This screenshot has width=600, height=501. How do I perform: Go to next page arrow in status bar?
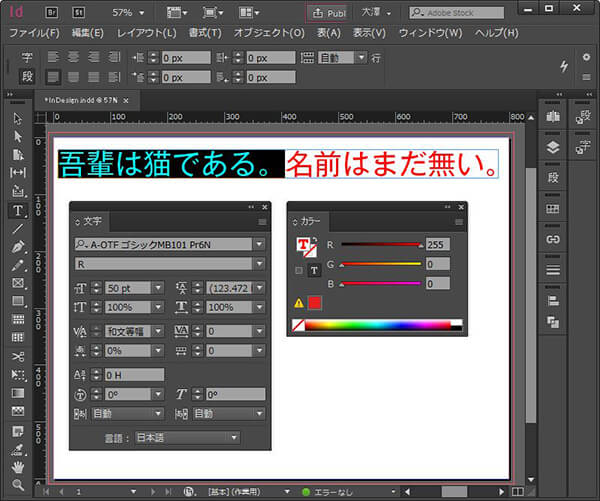(x=153, y=492)
